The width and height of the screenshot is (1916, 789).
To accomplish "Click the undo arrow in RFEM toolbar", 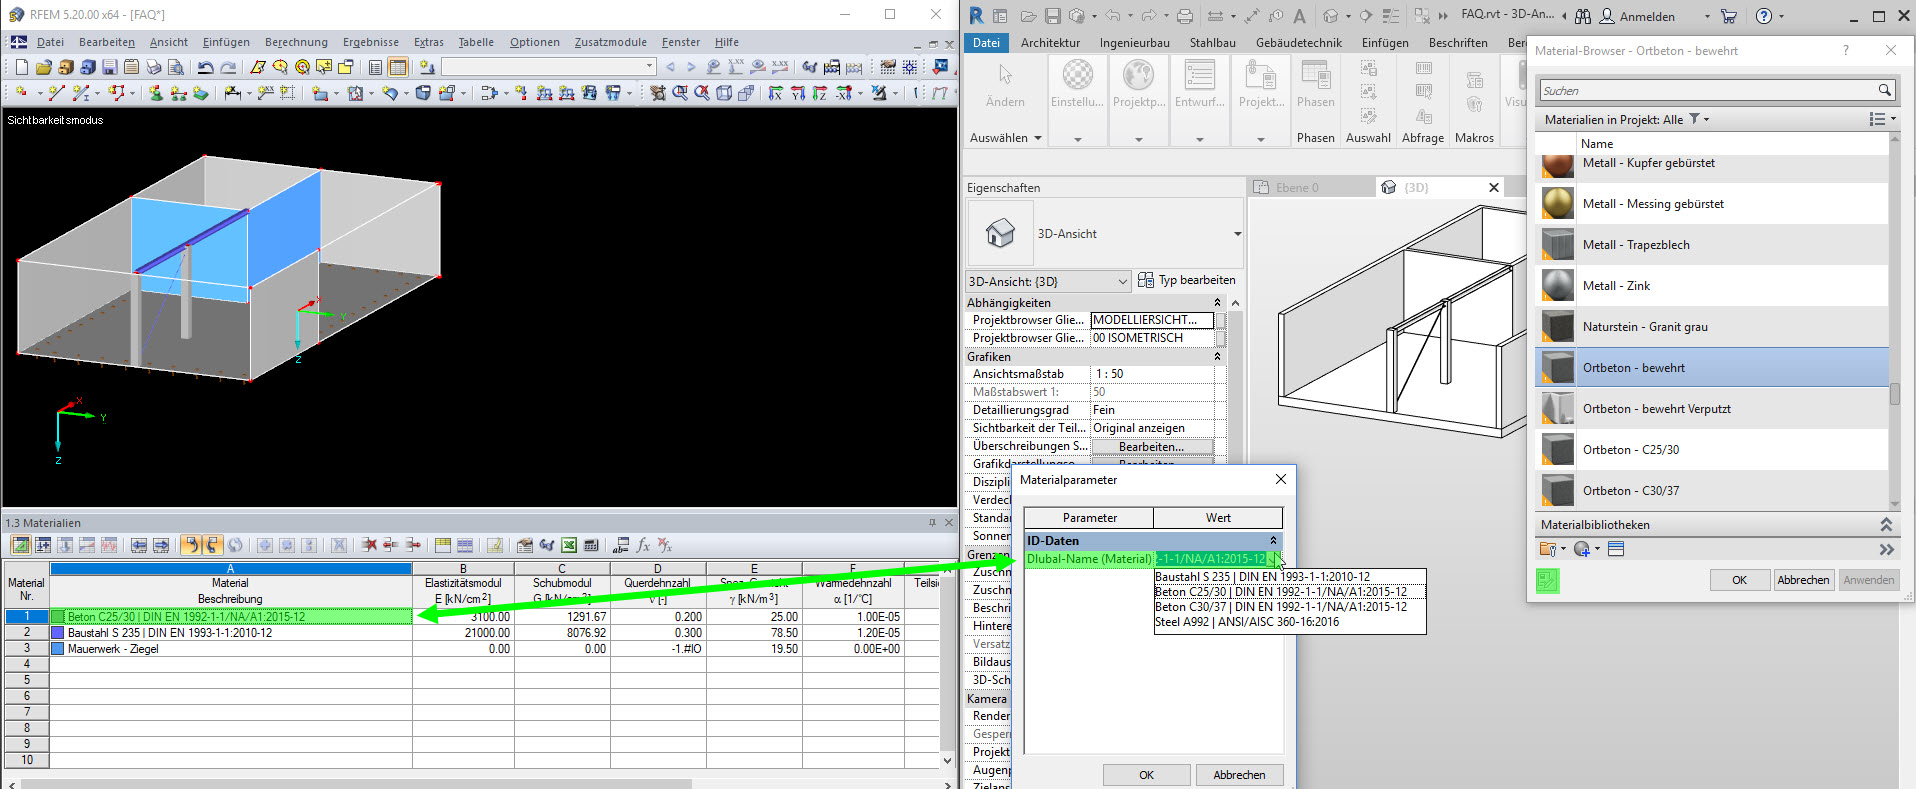I will [206, 67].
